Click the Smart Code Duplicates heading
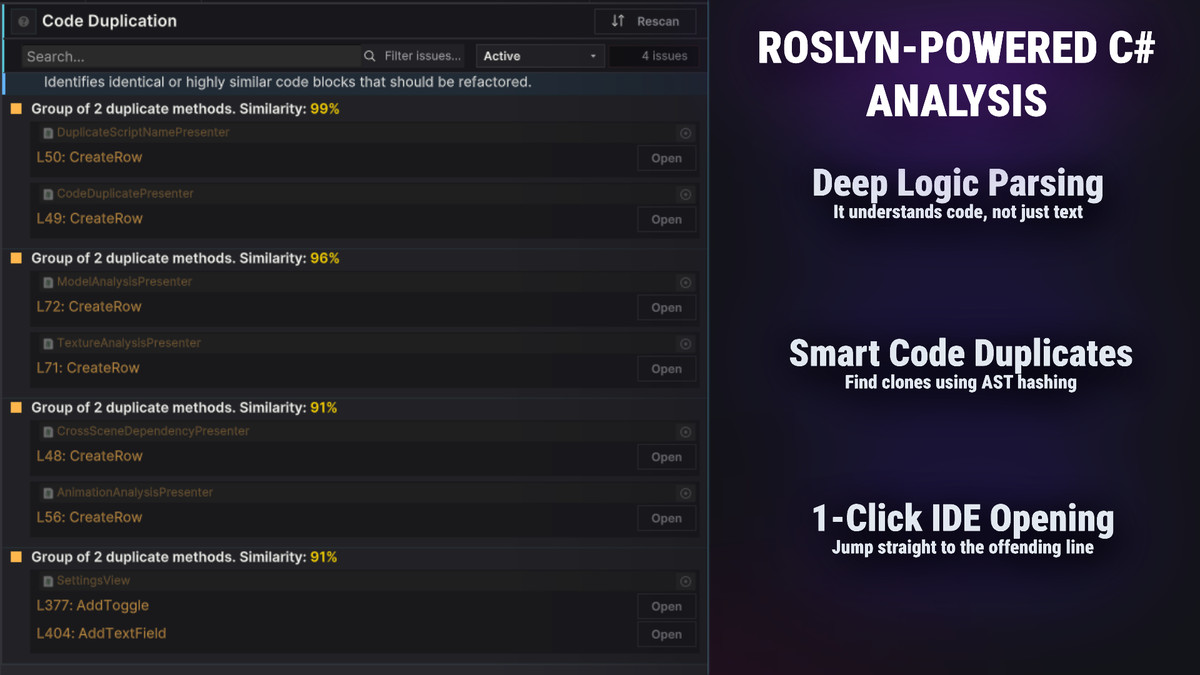Screen dimensions: 1200x675 tap(960, 354)
